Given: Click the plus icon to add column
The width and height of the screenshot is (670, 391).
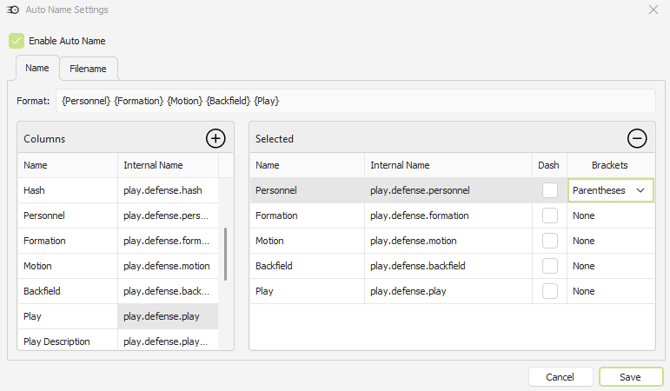Looking at the screenshot, I should point(215,138).
